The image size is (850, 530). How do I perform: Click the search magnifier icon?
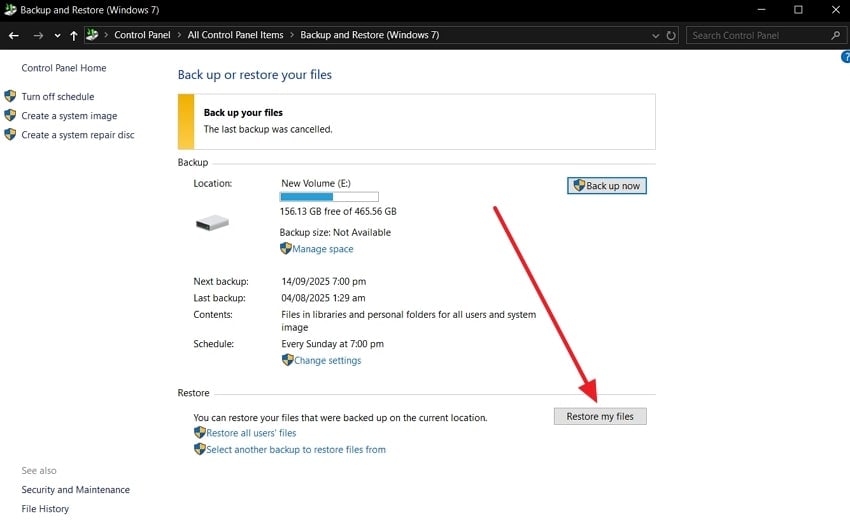click(835, 35)
